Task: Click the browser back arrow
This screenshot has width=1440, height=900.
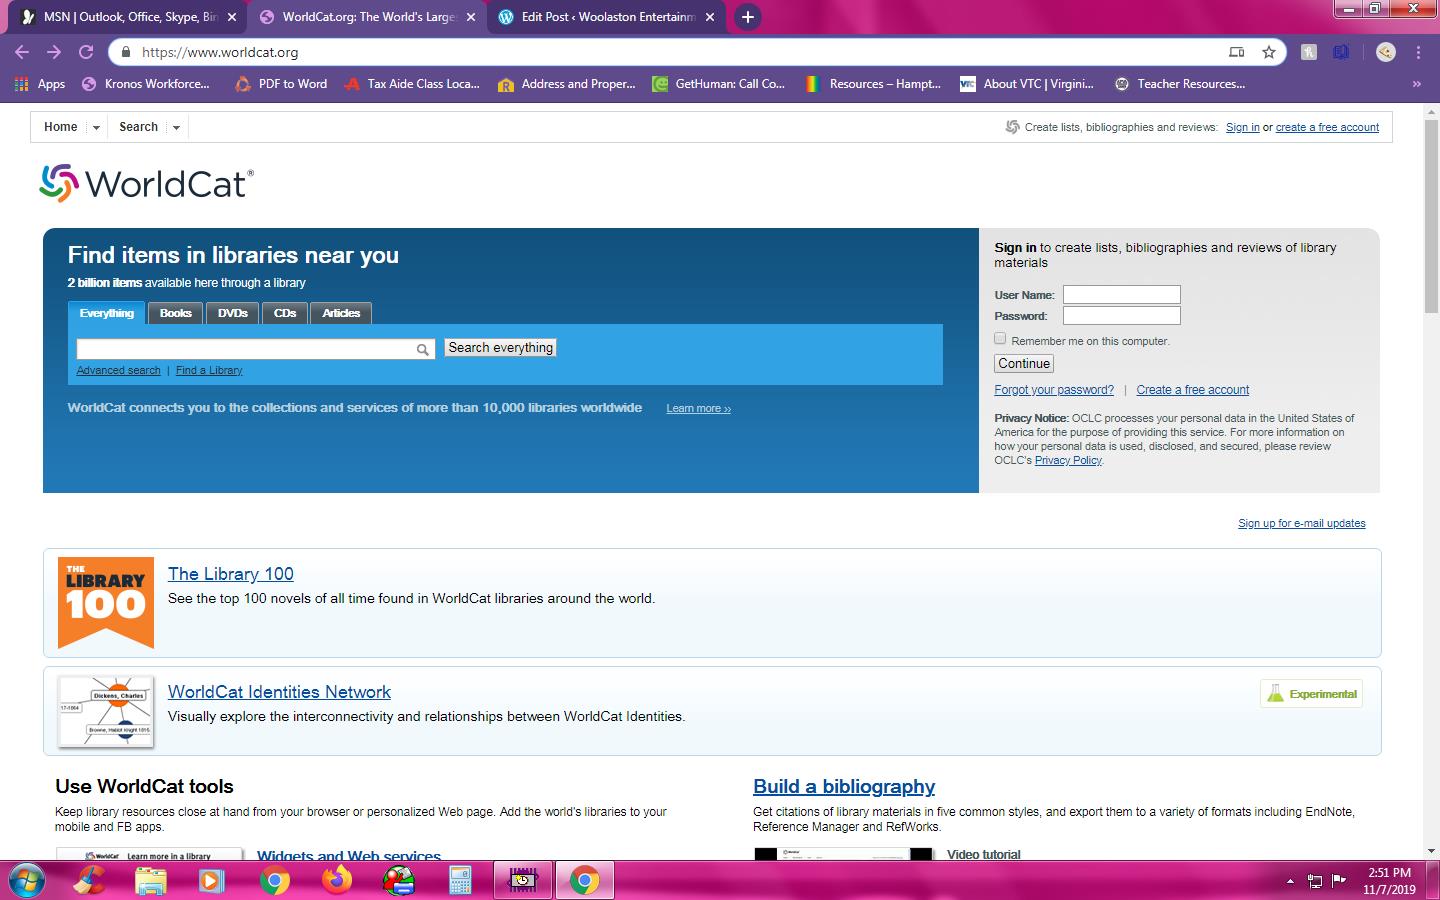Action: click(22, 52)
